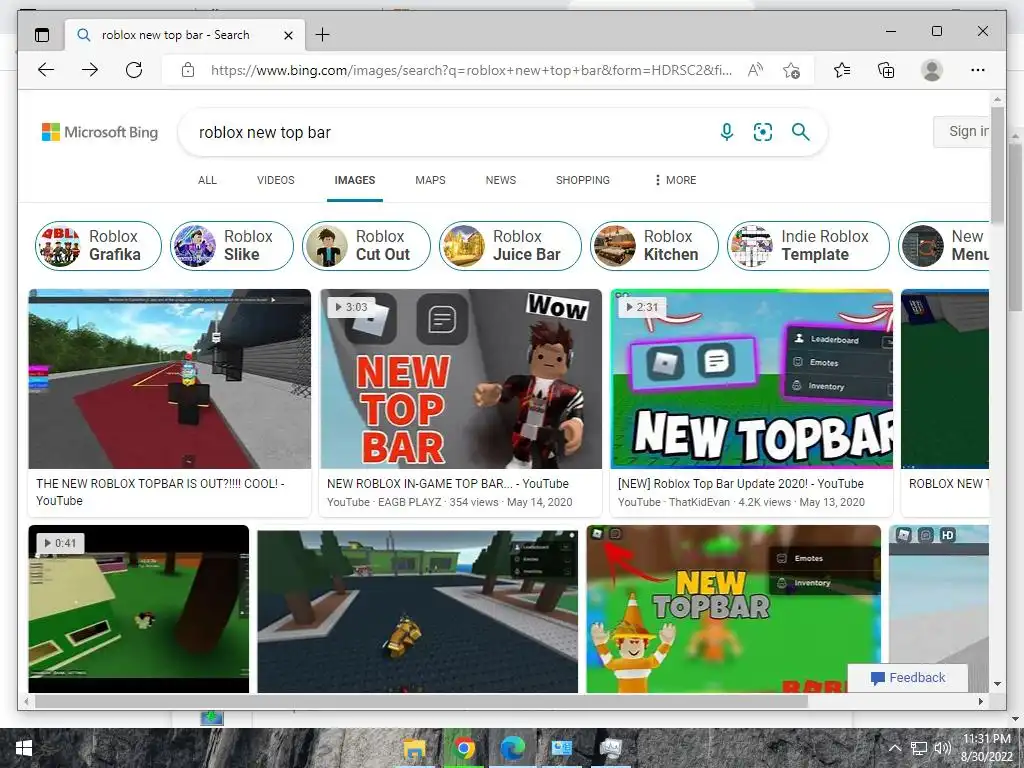
Task: Show hidden system tray icons chevron
Action: click(895, 748)
